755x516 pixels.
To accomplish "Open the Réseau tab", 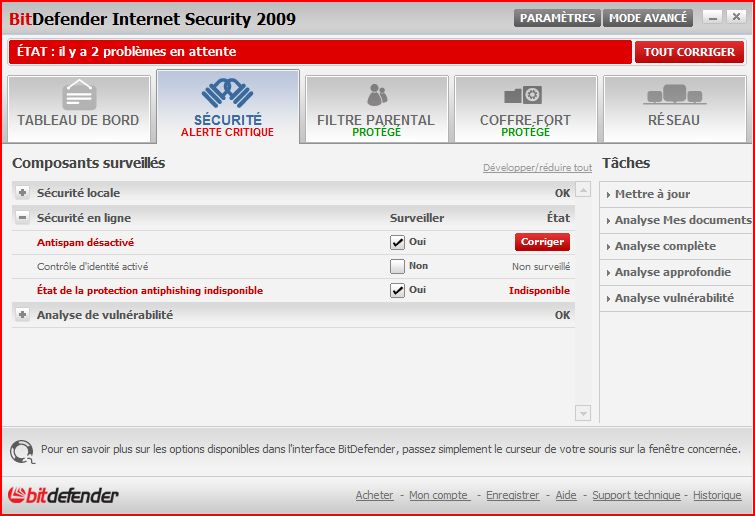I will pyautogui.click(x=675, y=109).
